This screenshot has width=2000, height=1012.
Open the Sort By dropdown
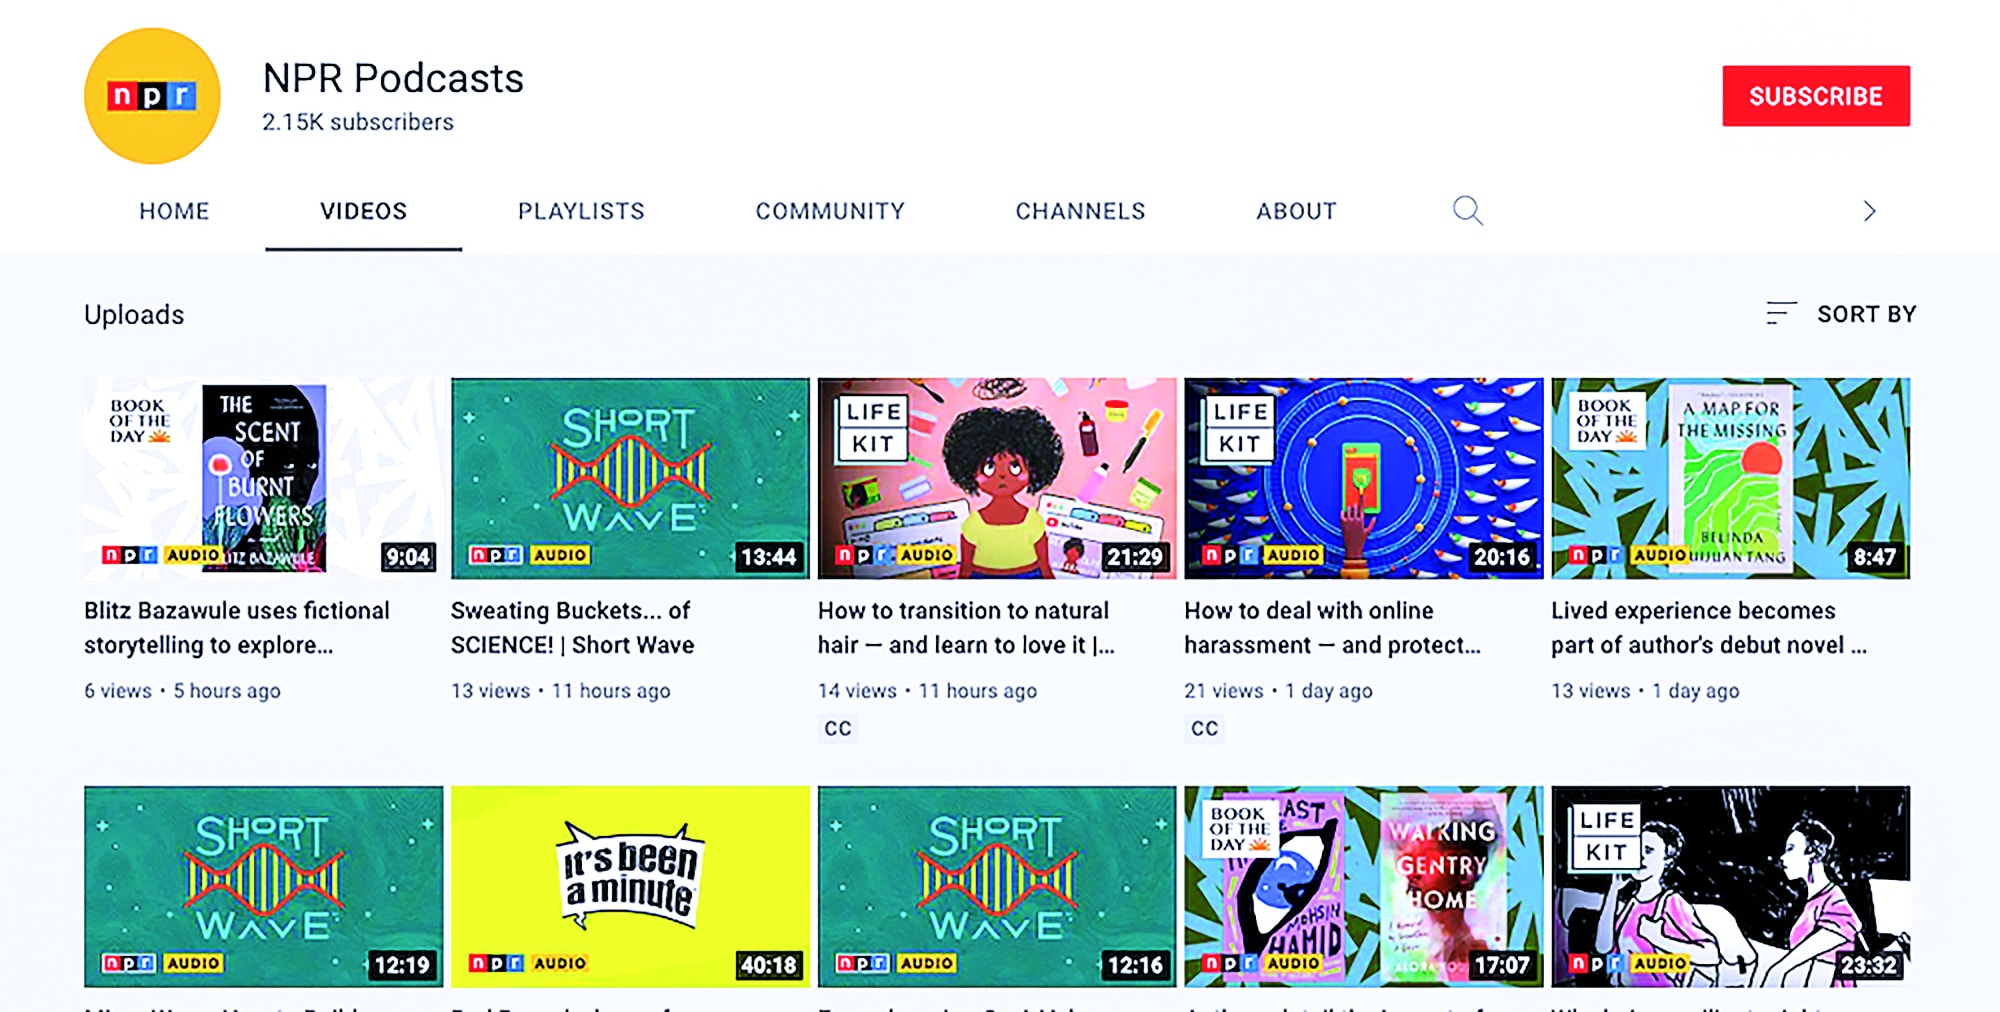(1841, 314)
